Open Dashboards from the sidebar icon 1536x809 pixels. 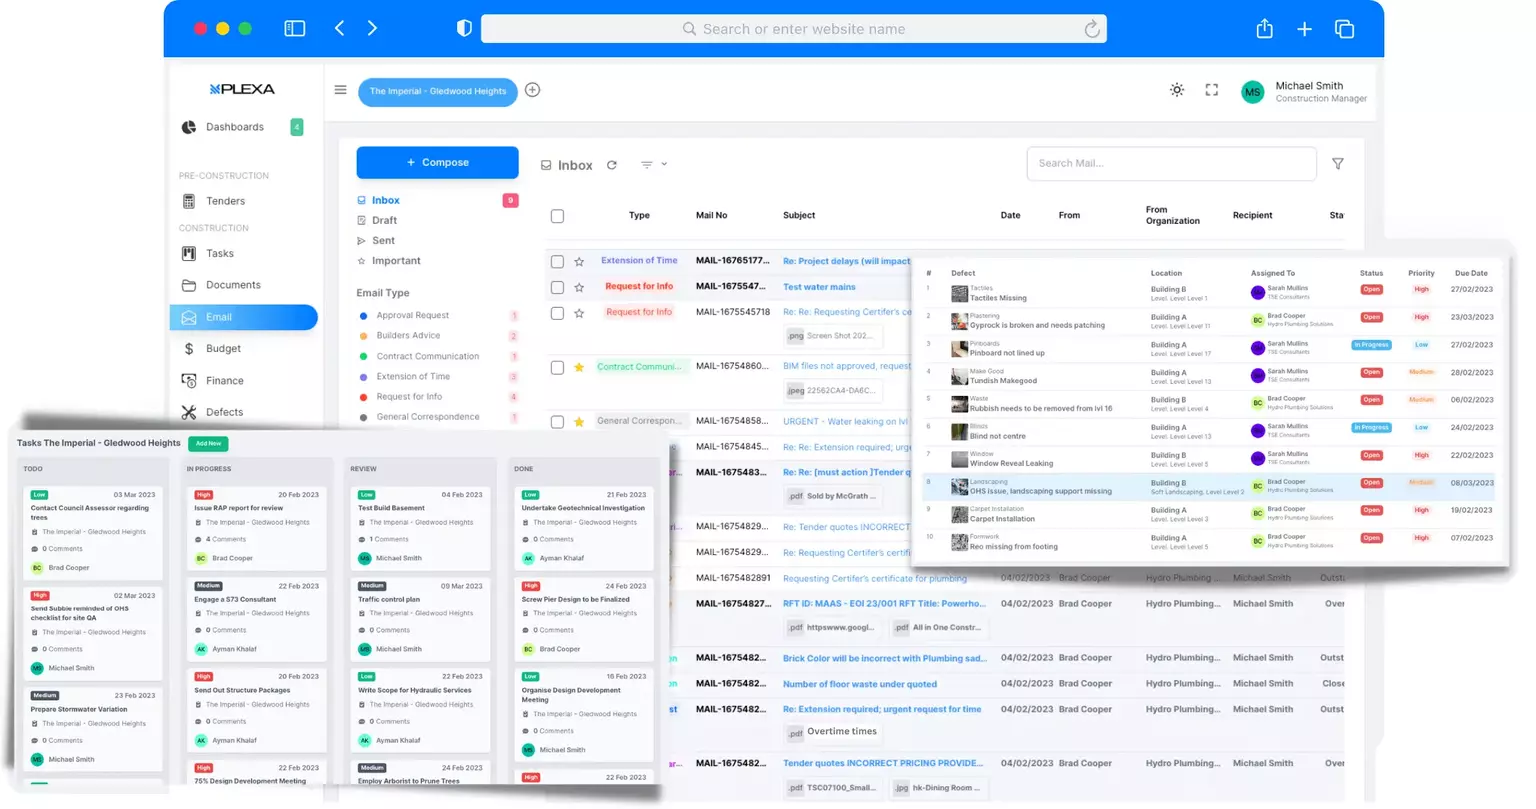(x=189, y=126)
